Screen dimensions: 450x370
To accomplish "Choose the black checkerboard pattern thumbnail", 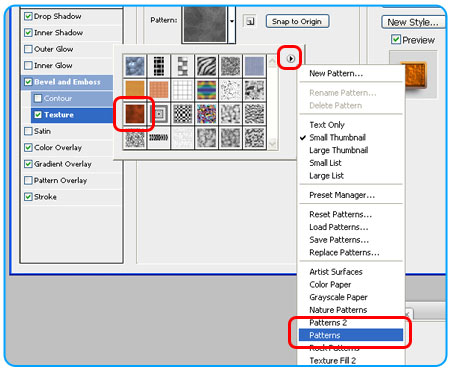I will click(183, 114).
